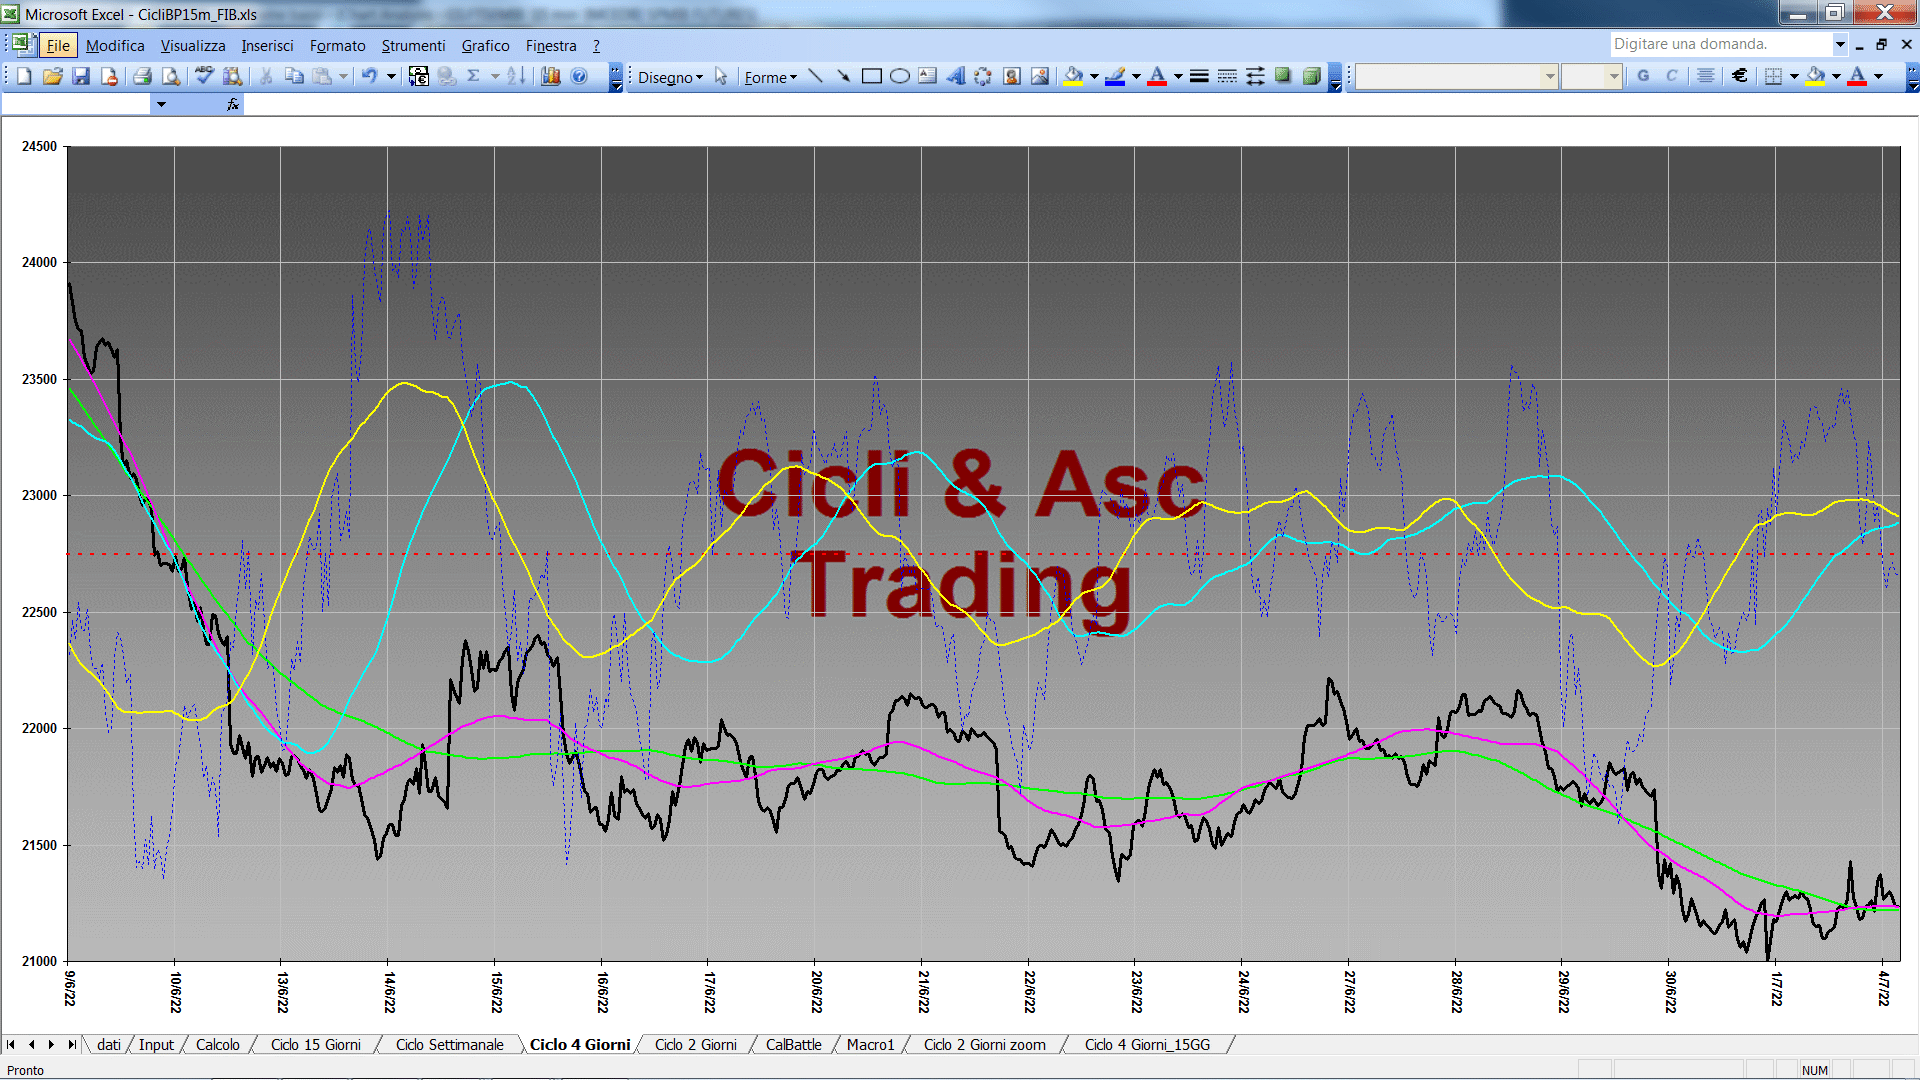Select the Oval drawing tool
The image size is (1920, 1080).
click(899, 76)
